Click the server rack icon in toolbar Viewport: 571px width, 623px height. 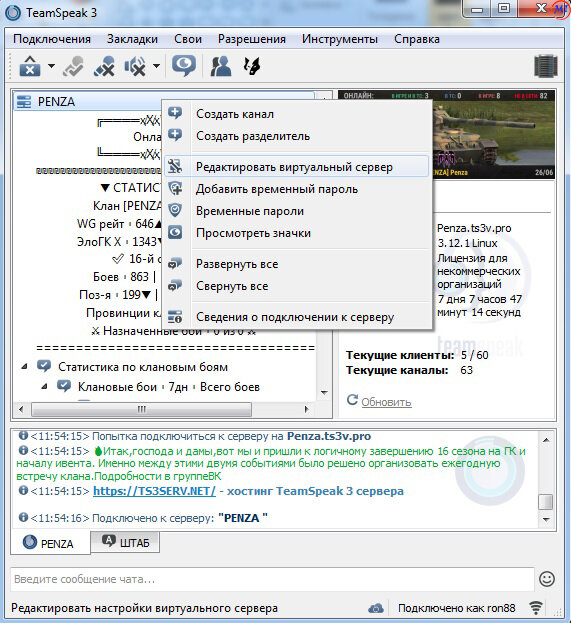click(x=546, y=66)
